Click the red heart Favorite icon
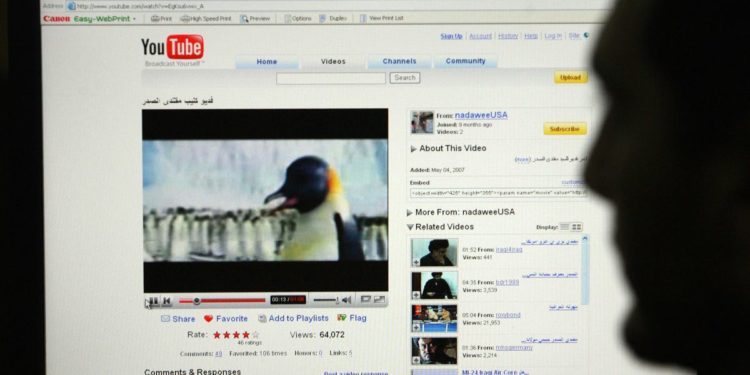Image resolution: width=750 pixels, height=375 pixels. tap(208, 319)
